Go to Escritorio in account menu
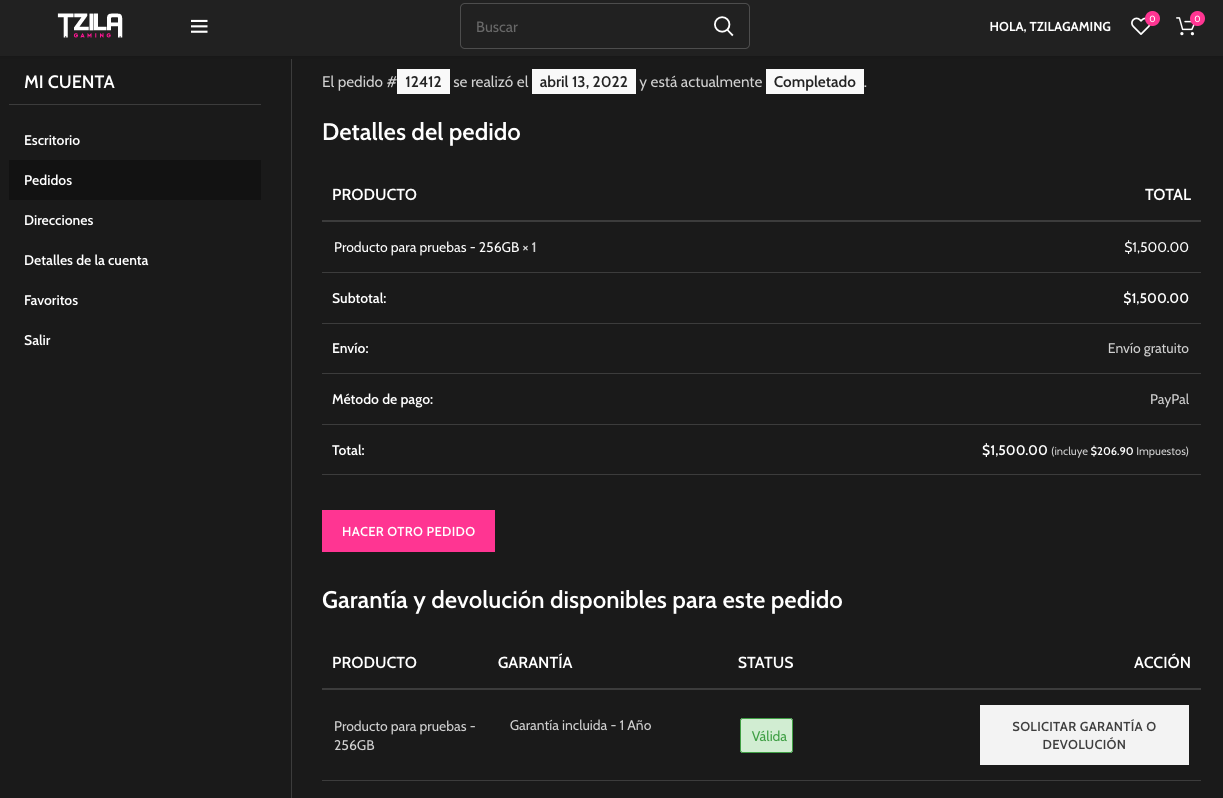 coord(52,140)
